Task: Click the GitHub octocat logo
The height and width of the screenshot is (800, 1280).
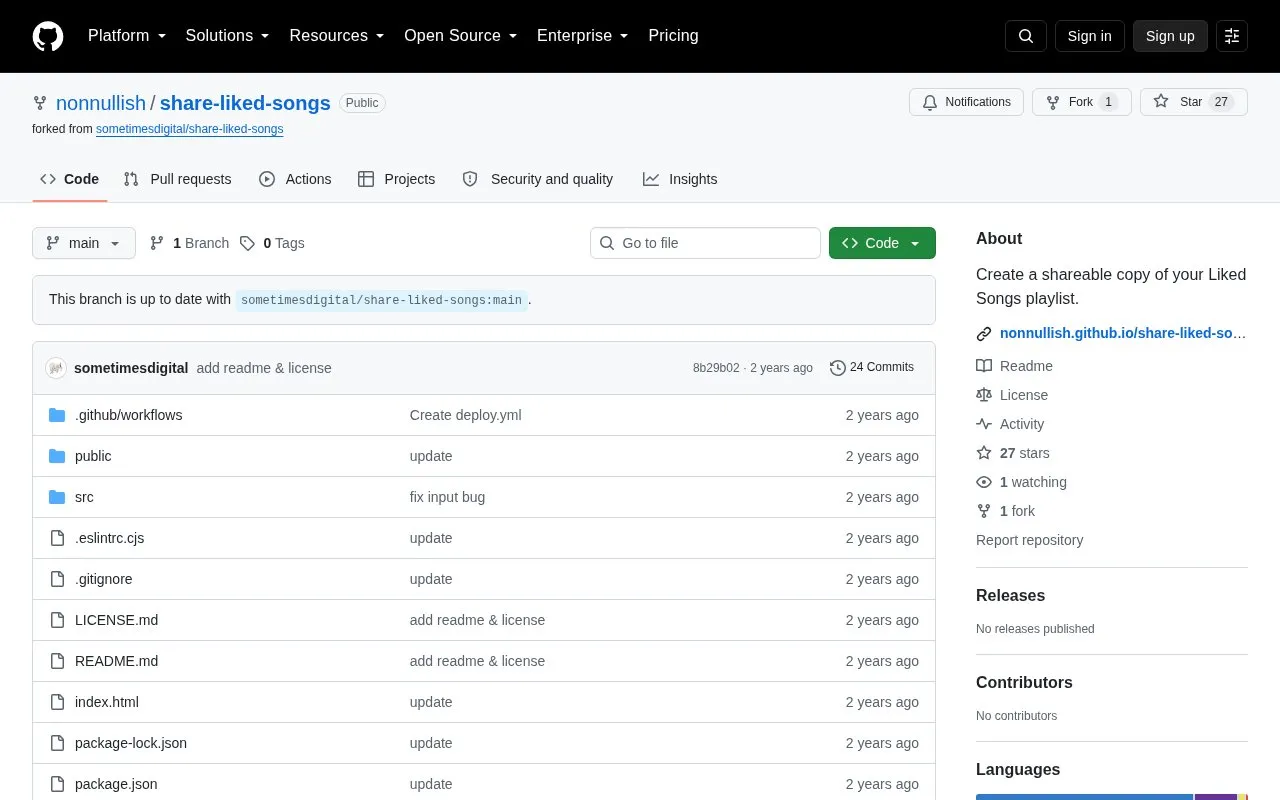Action: [48, 36]
